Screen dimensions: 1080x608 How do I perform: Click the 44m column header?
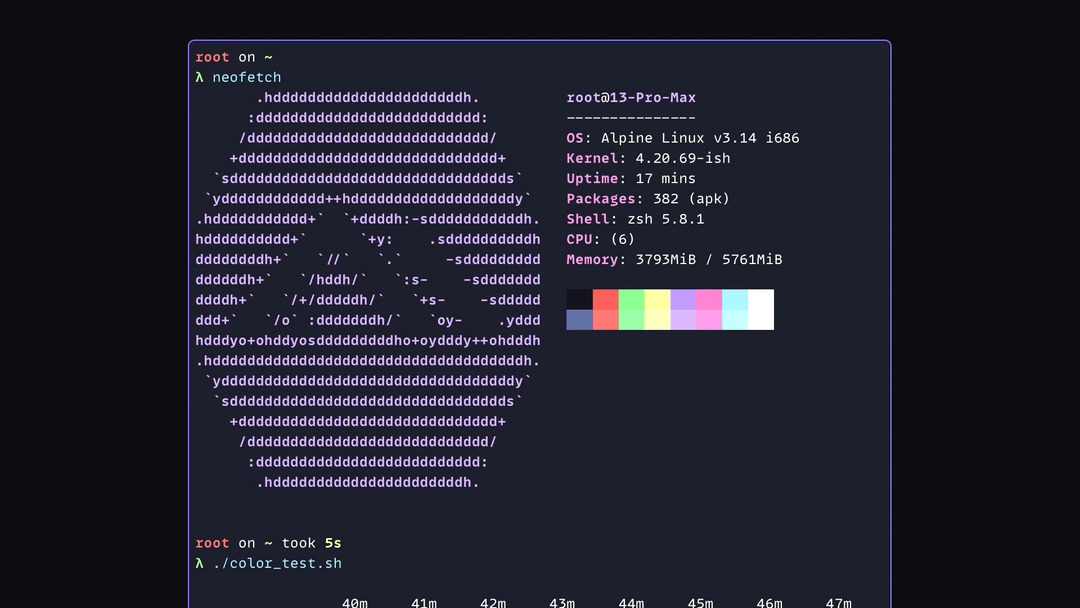[631, 603]
